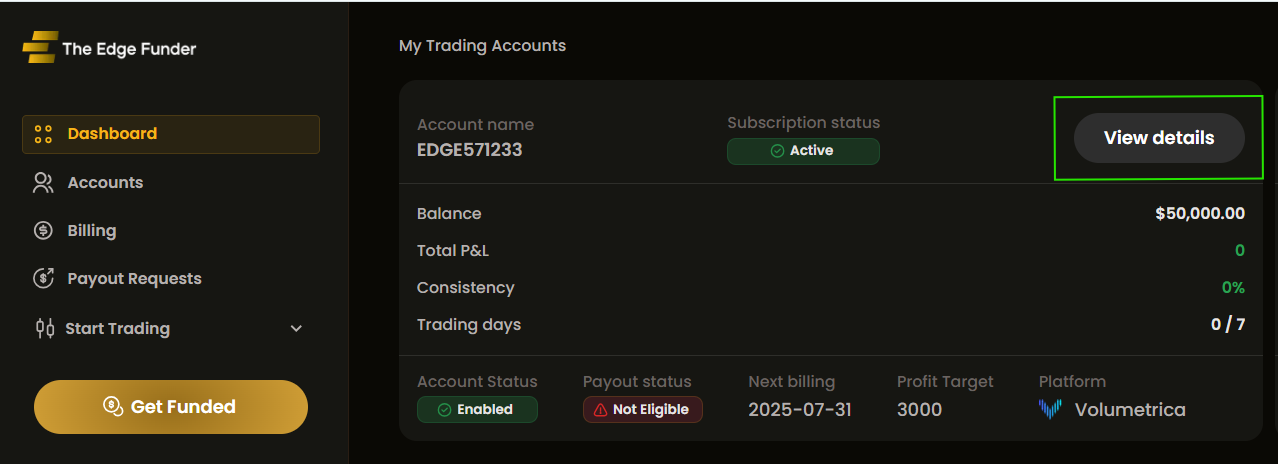Click the Billing dollar coin icon
Viewport: 1278px width, 464px height.
pos(43,231)
